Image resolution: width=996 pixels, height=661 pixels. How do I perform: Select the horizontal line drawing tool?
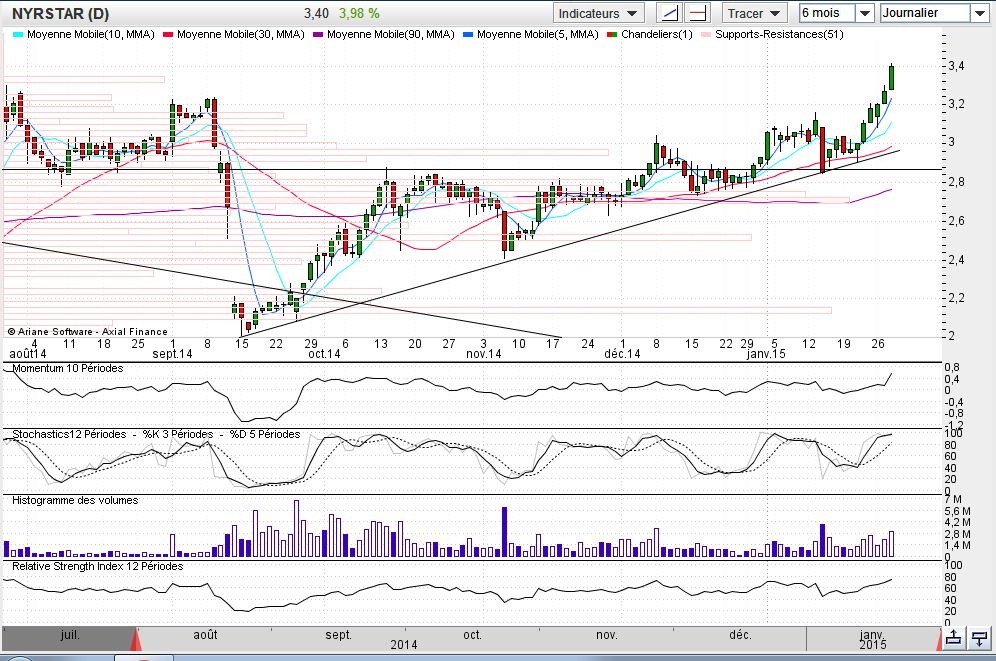point(698,13)
